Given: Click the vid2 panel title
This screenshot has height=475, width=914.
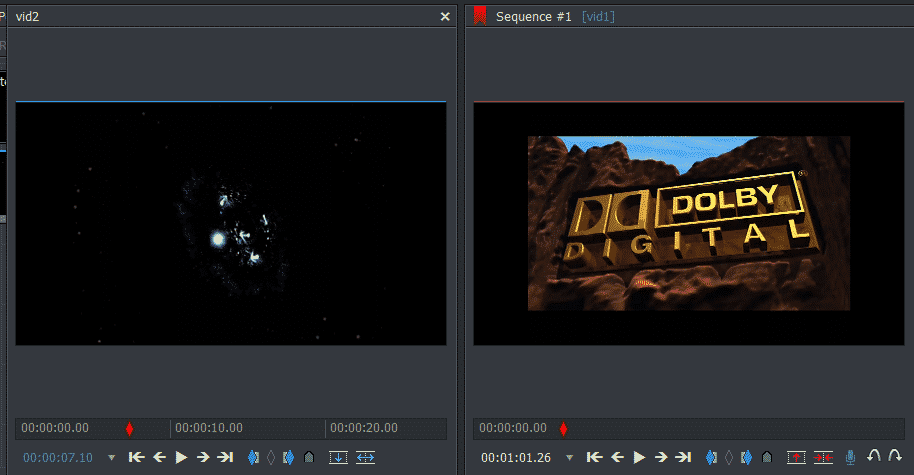Looking at the screenshot, I should click(x=27, y=16).
